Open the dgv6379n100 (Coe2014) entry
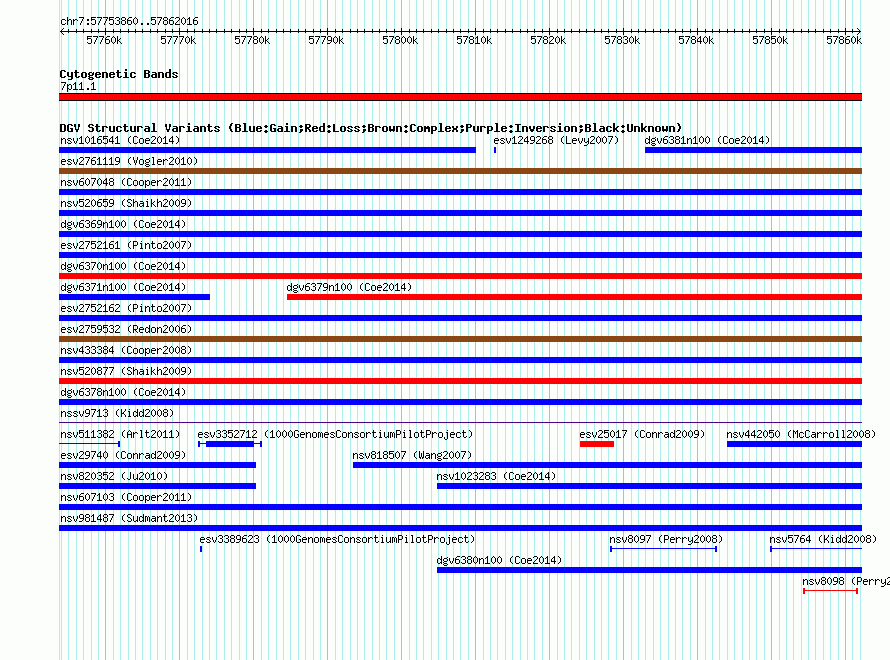 pyautogui.click(x=349, y=287)
